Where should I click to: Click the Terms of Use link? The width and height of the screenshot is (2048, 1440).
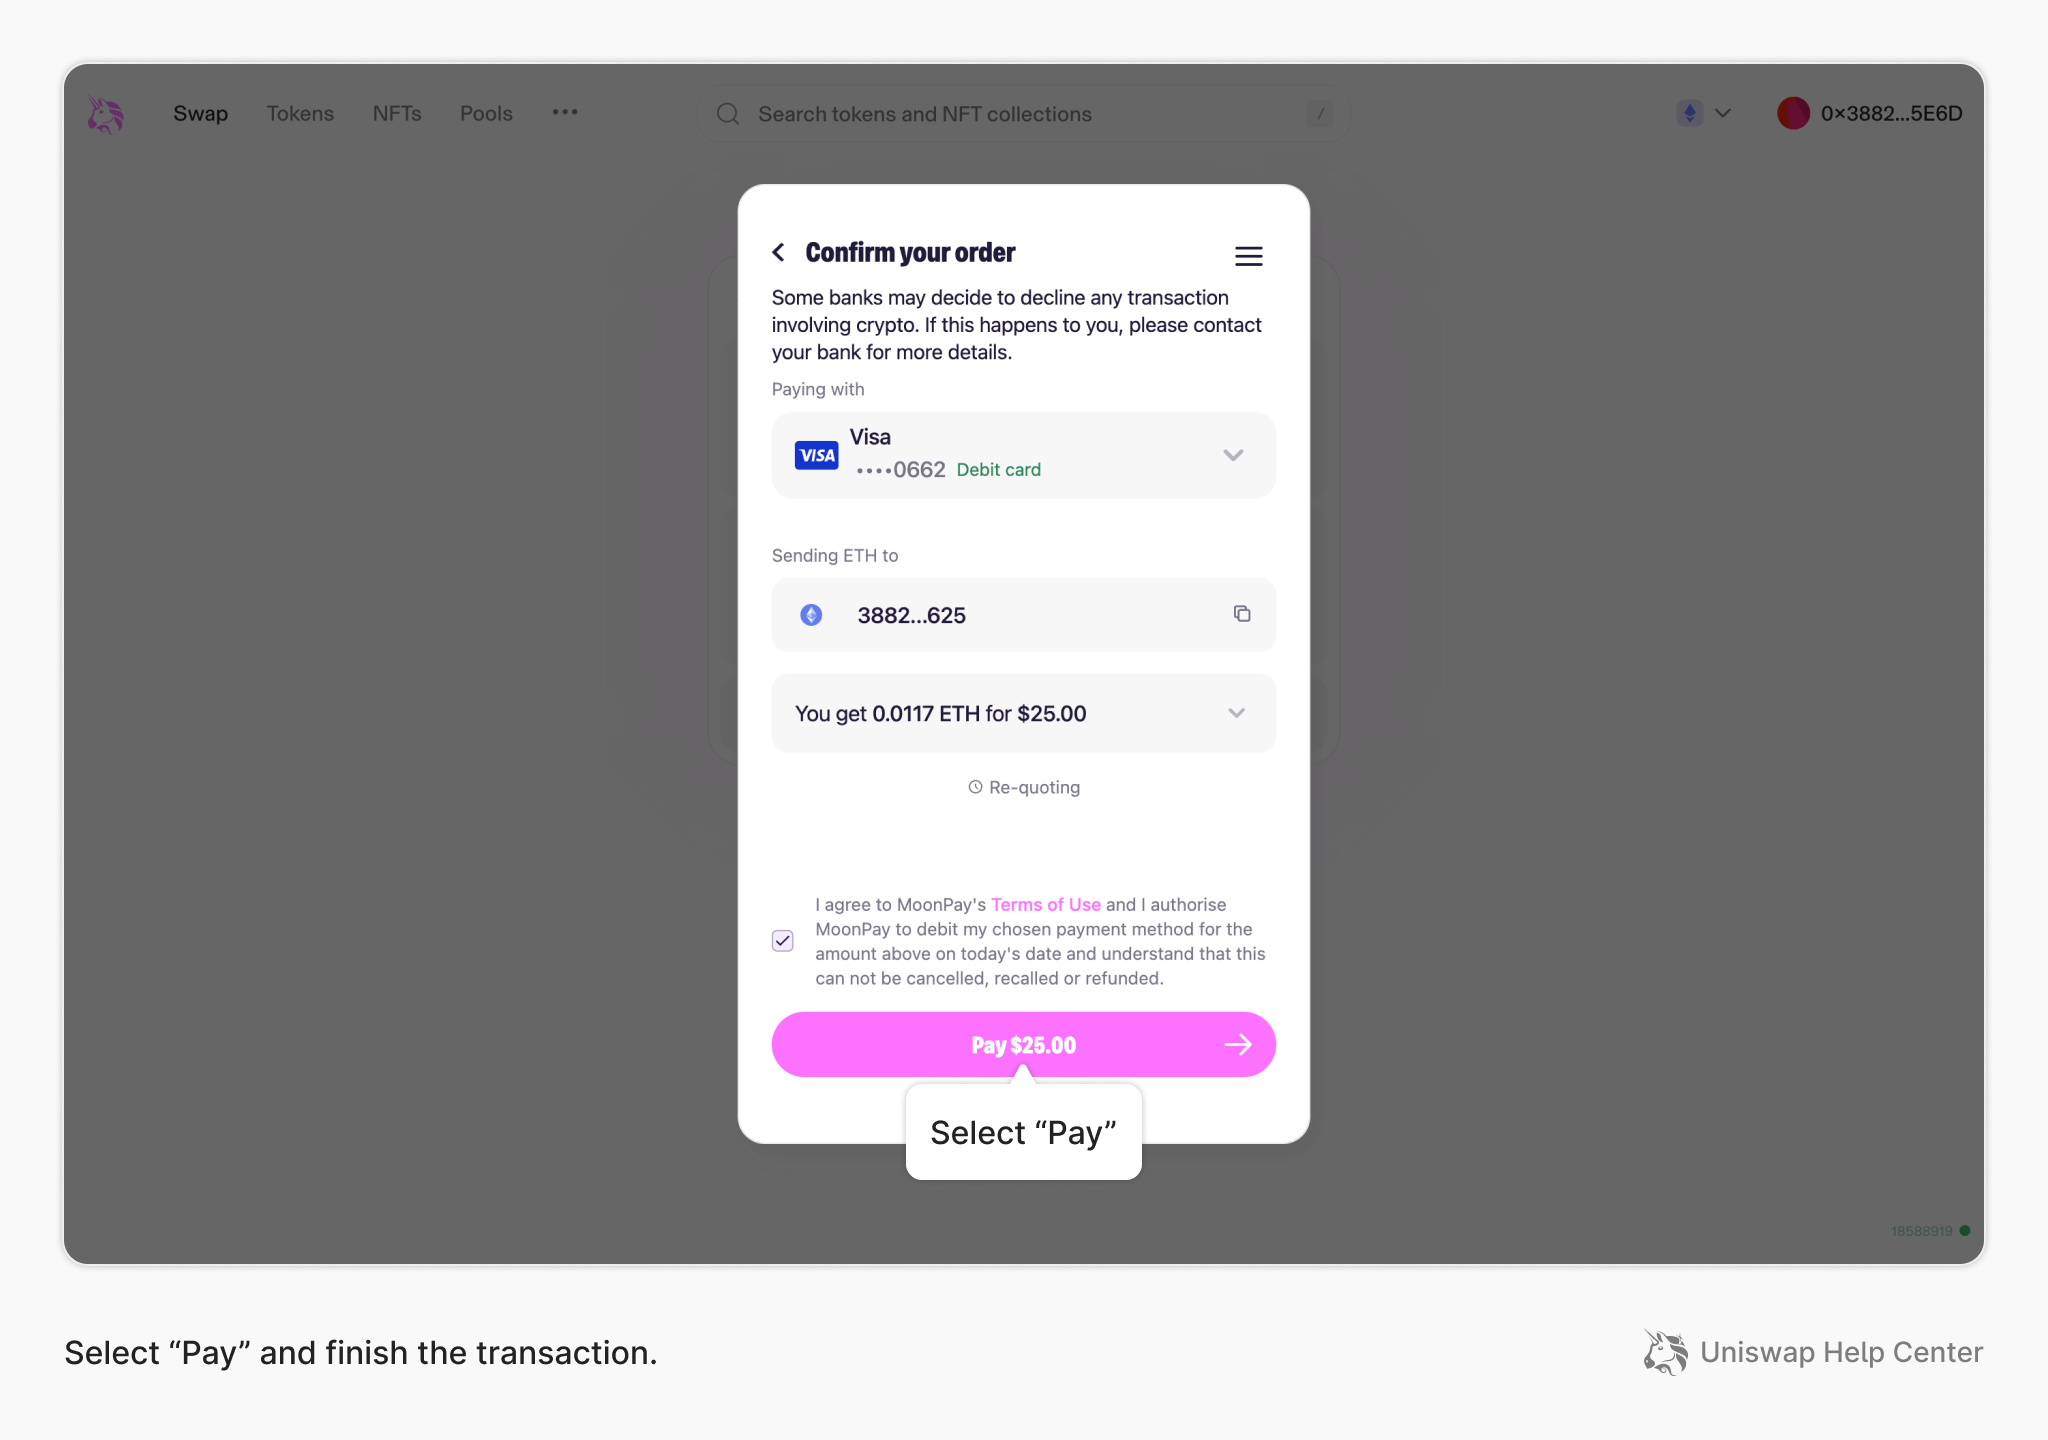(1046, 904)
